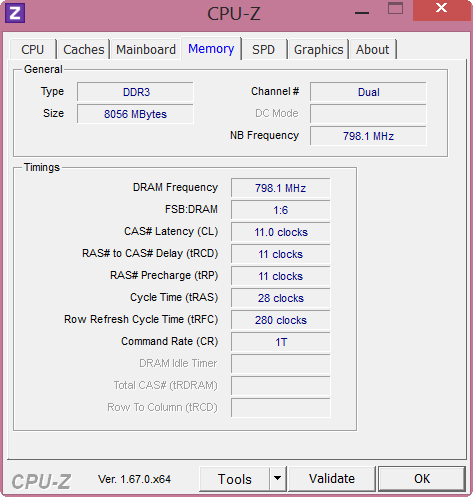Select the DDR3 memory type field

pyautogui.click(x=135, y=92)
